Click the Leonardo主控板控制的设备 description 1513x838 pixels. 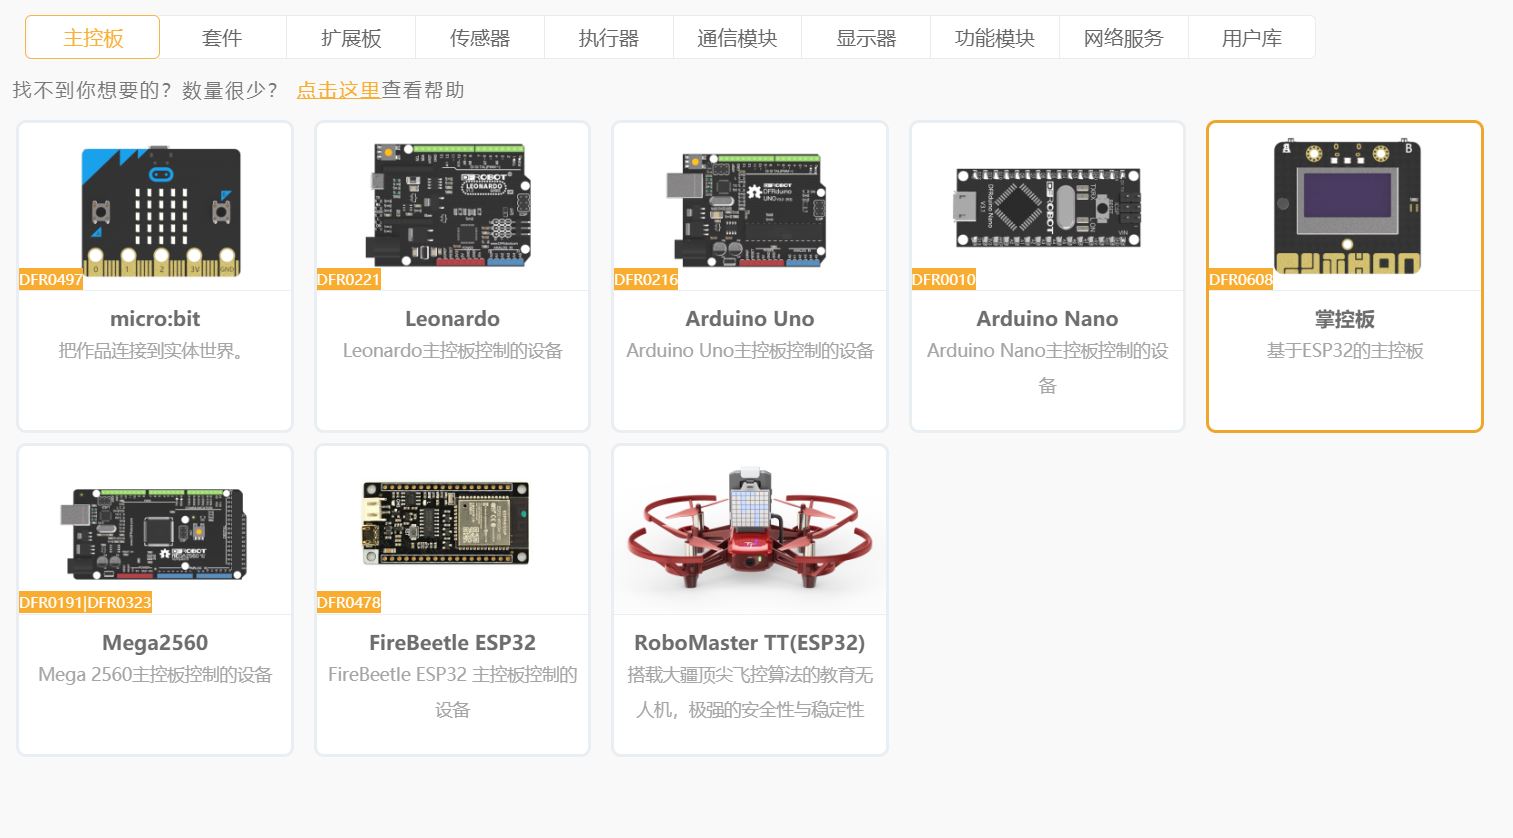452,351
